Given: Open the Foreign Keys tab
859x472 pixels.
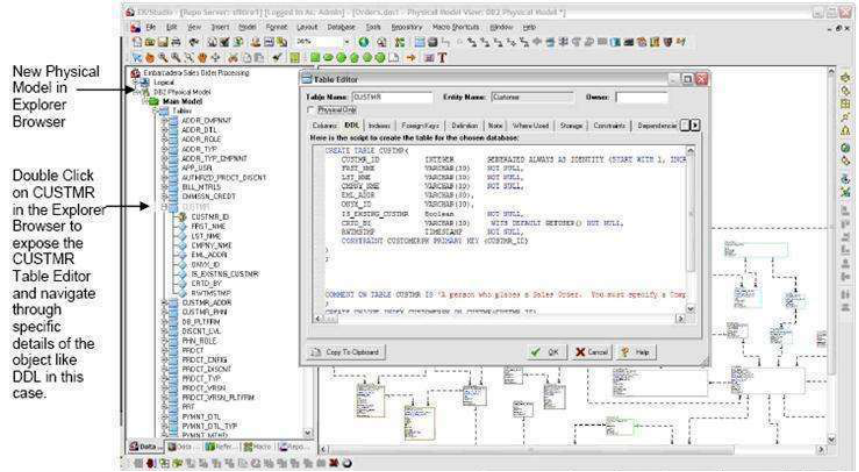Looking at the screenshot, I should pyautogui.click(x=420, y=126).
